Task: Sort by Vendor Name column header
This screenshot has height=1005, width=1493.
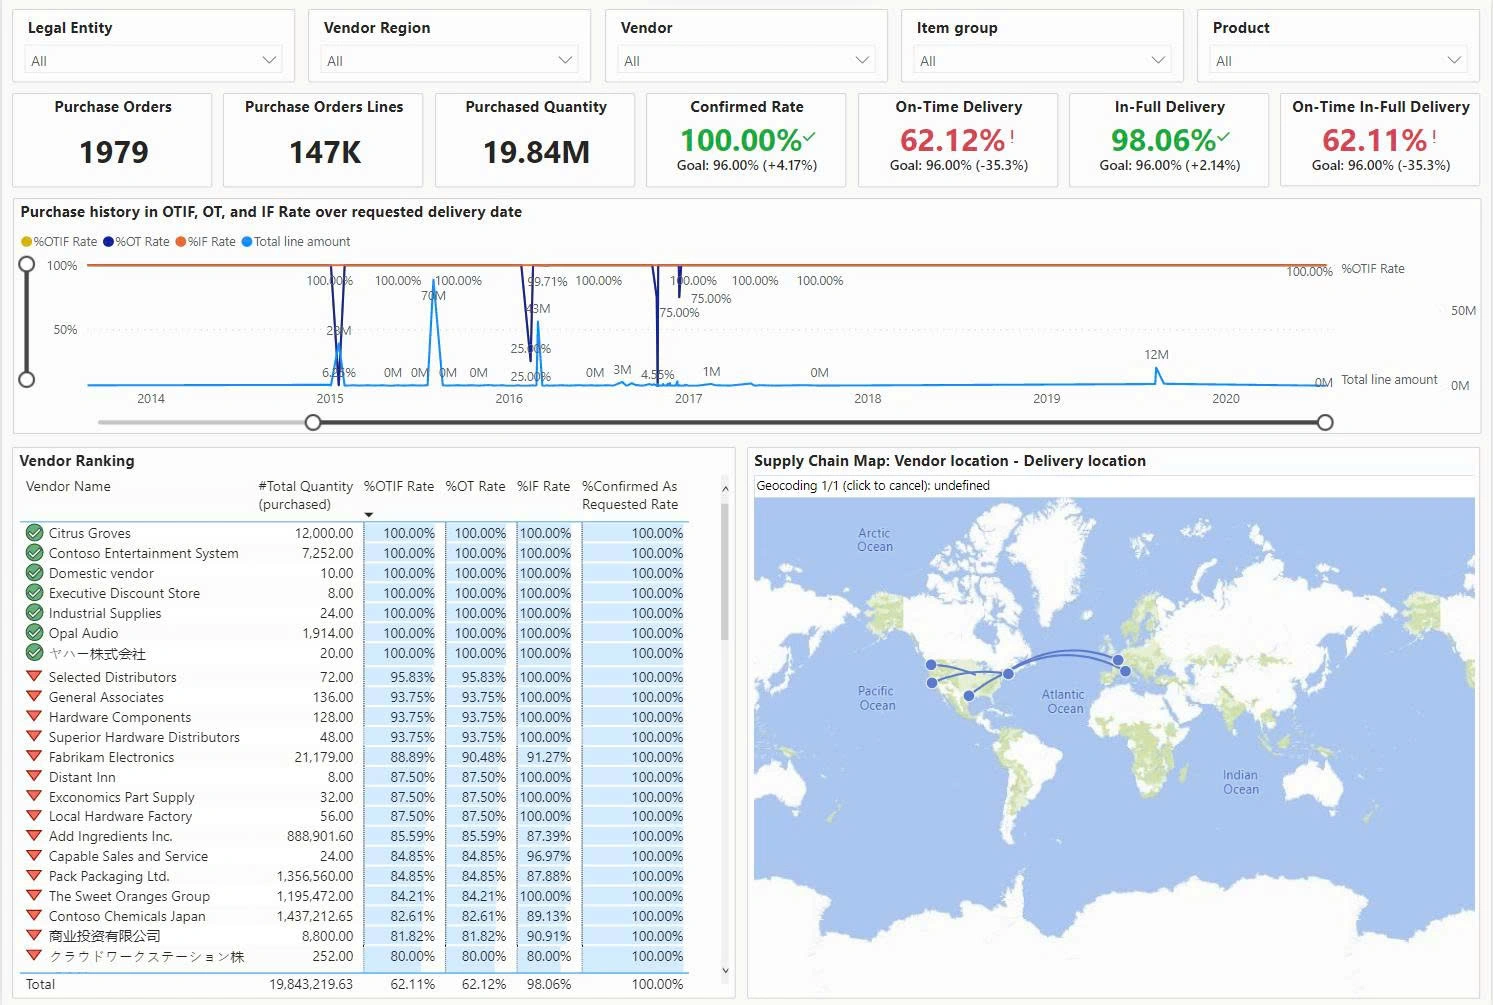Action: point(68,487)
